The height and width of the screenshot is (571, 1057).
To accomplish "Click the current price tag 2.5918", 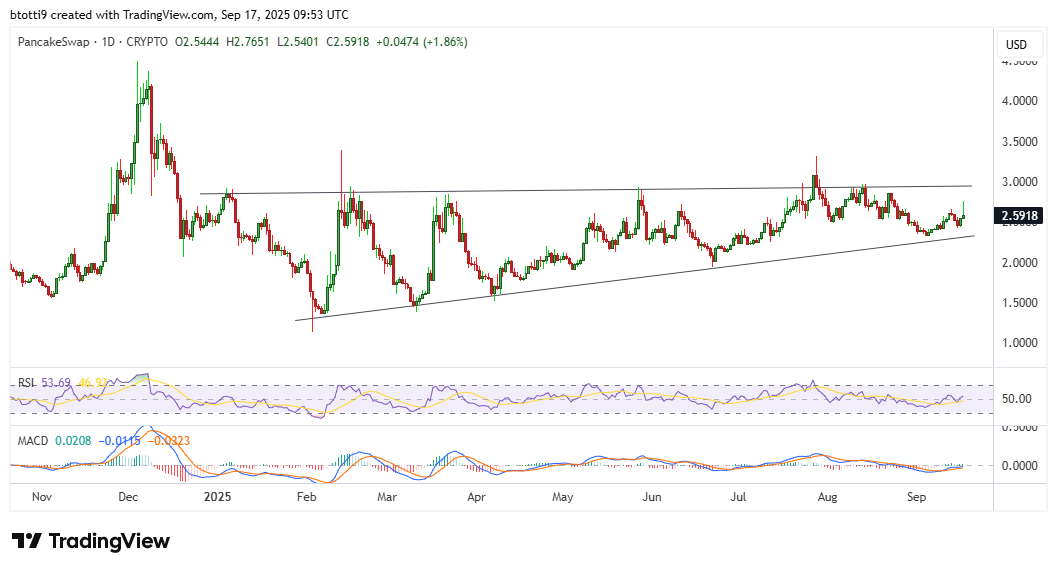I will (x=1021, y=214).
